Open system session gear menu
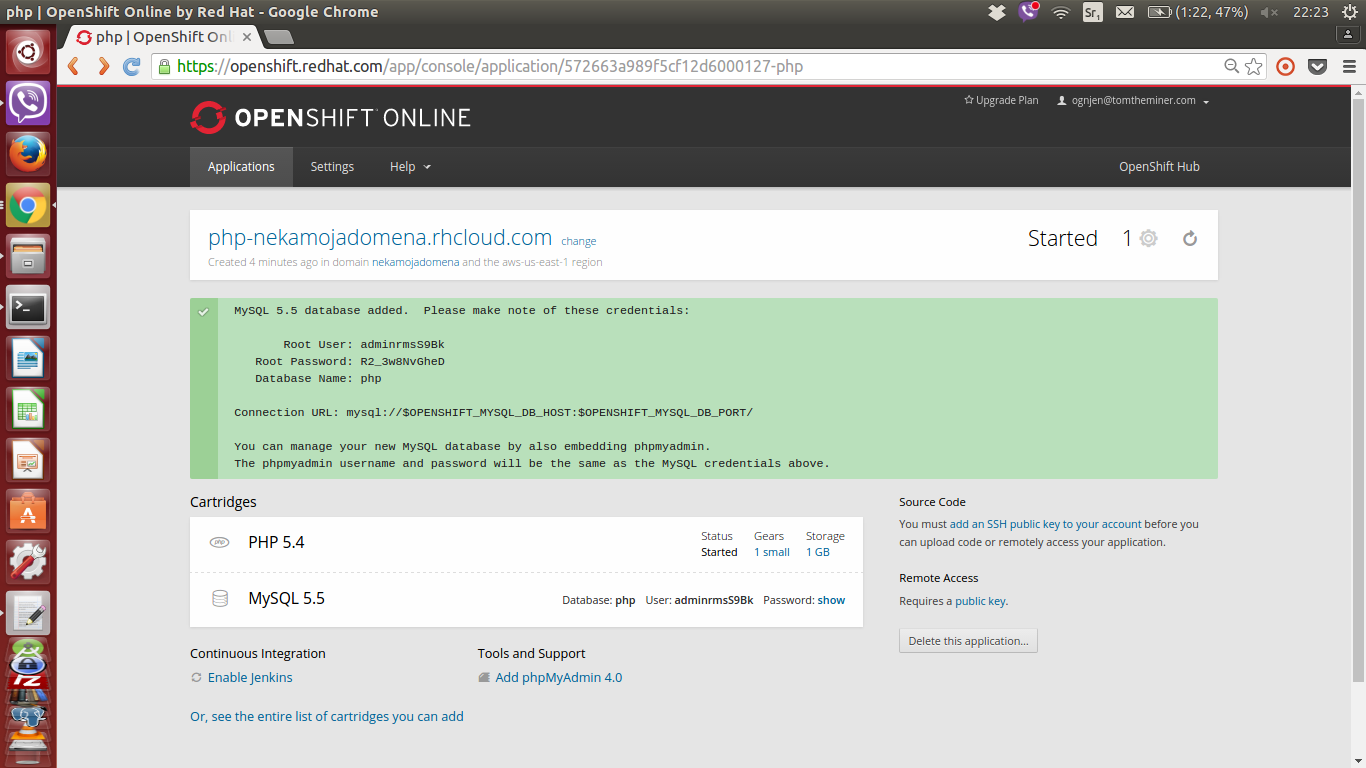This screenshot has width=1366, height=768. 1349,12
